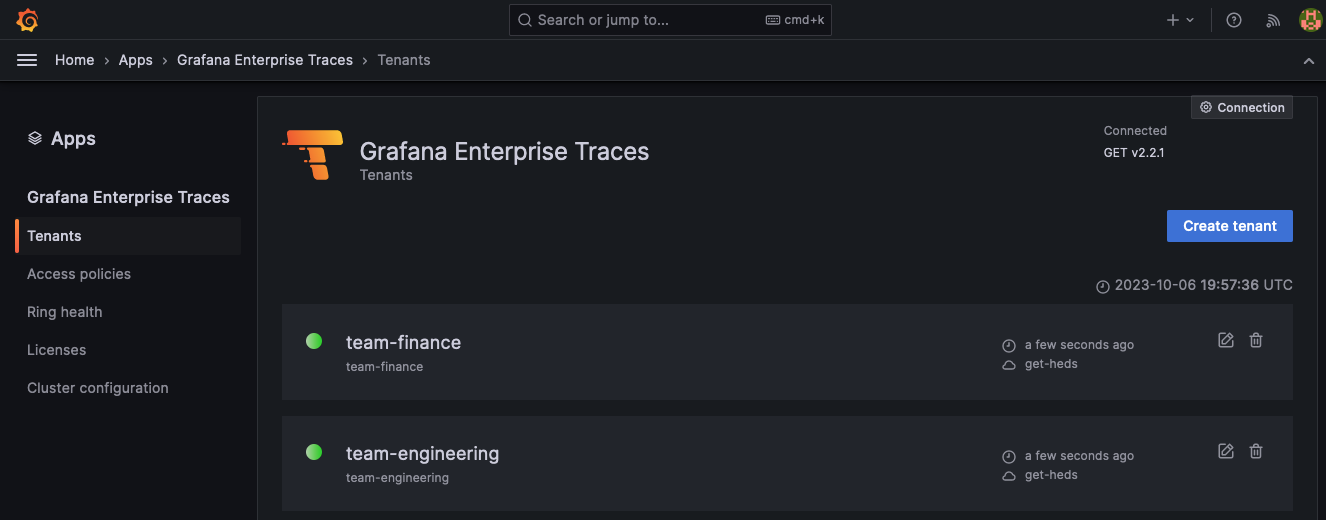Edit the team-finance tenant

pos(1226,340)
